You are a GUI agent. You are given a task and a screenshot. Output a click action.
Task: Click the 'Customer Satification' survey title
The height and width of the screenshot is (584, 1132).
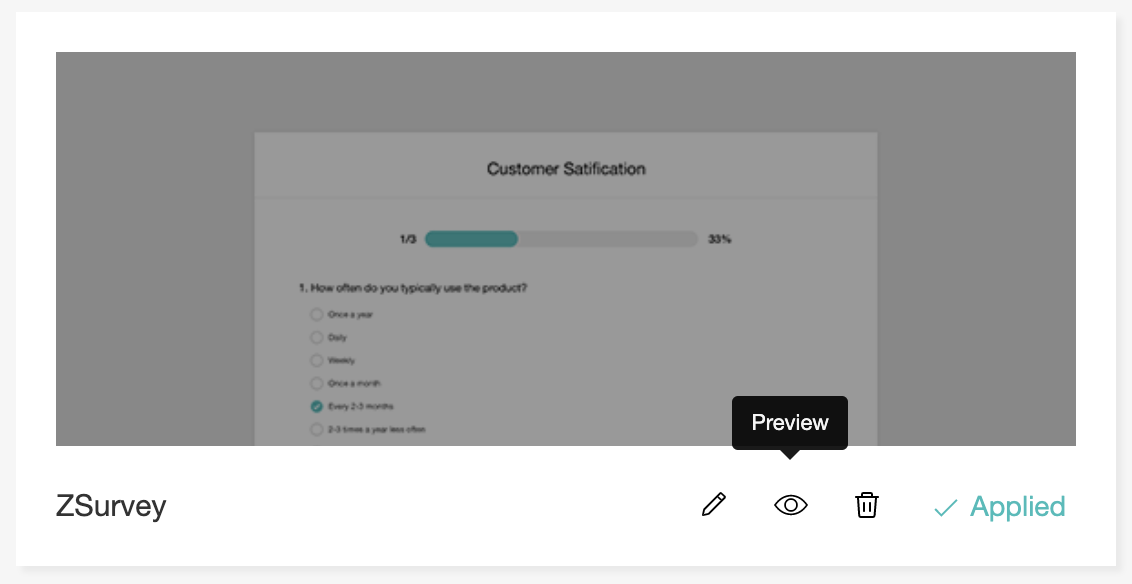pyautogui.click(x=566, y=169)
